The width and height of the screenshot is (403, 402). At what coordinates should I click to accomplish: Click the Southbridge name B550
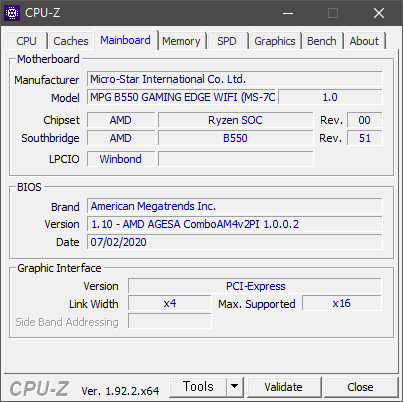[x=235, y=138]
